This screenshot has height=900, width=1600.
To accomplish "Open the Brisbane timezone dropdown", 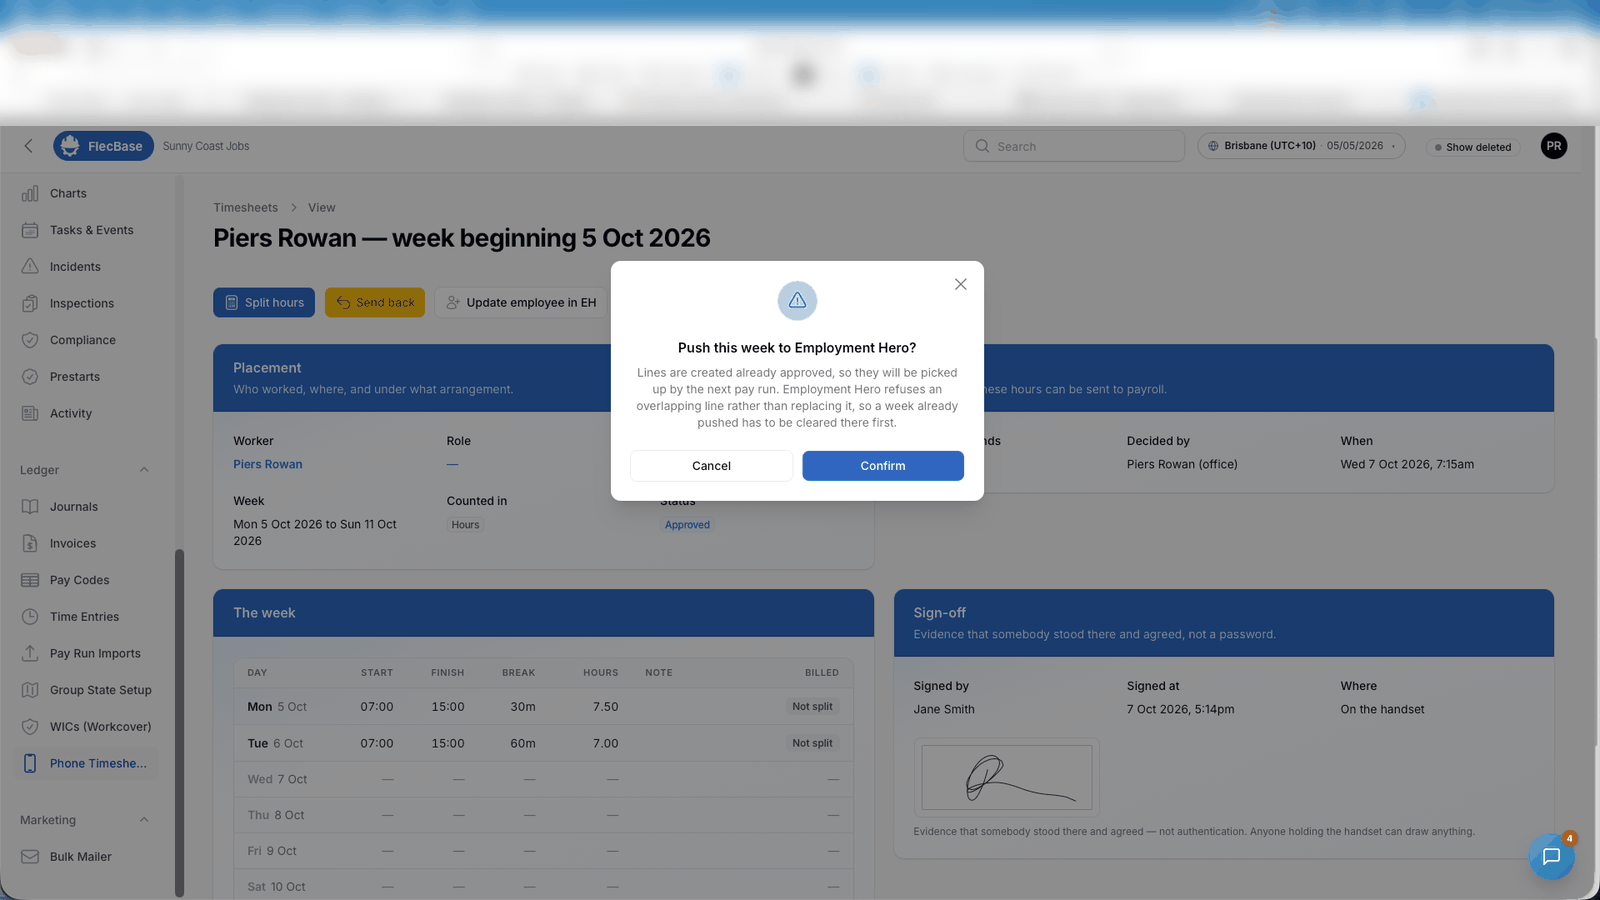I will coord(1301,146).
